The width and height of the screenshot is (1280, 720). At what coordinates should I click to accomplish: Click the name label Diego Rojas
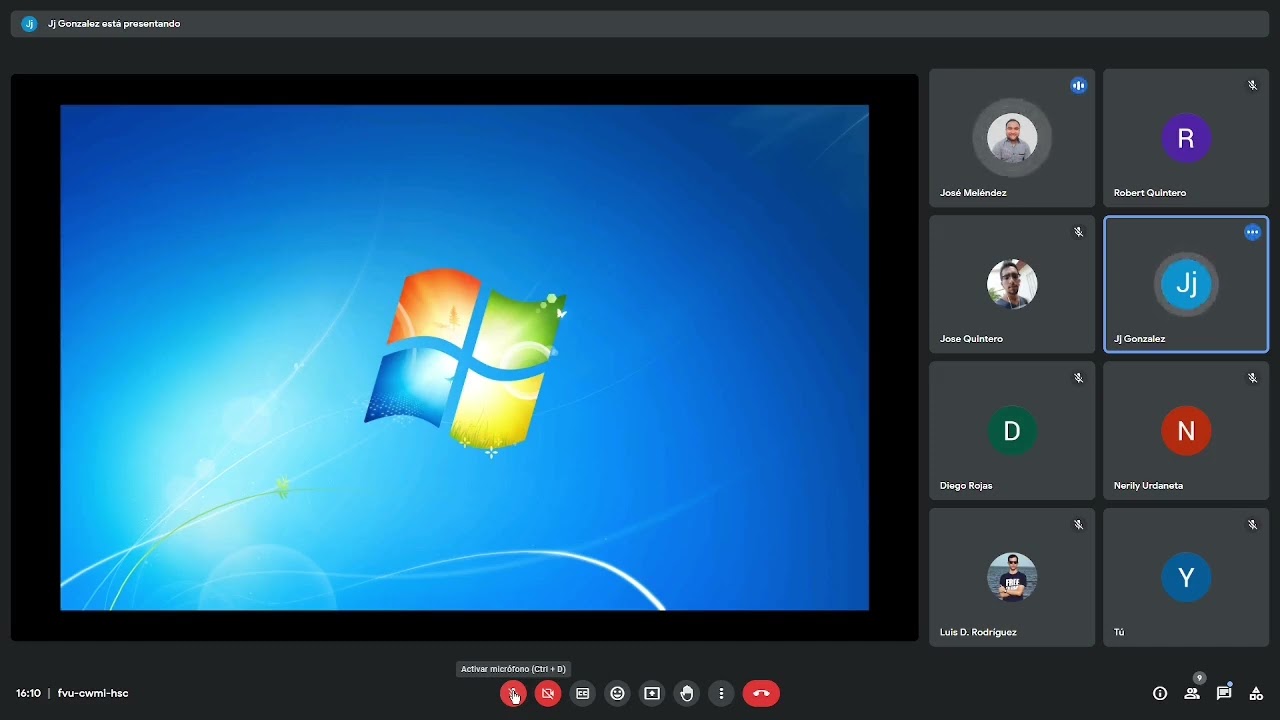(966, 486)
